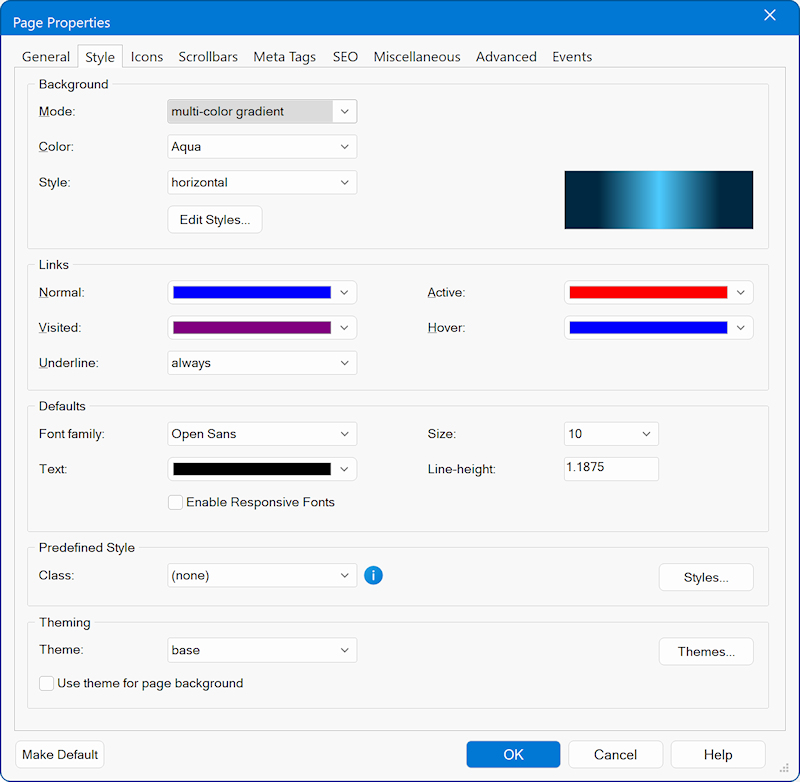
Task: Select the Visited link purple color
Action: tap(252, 328)
